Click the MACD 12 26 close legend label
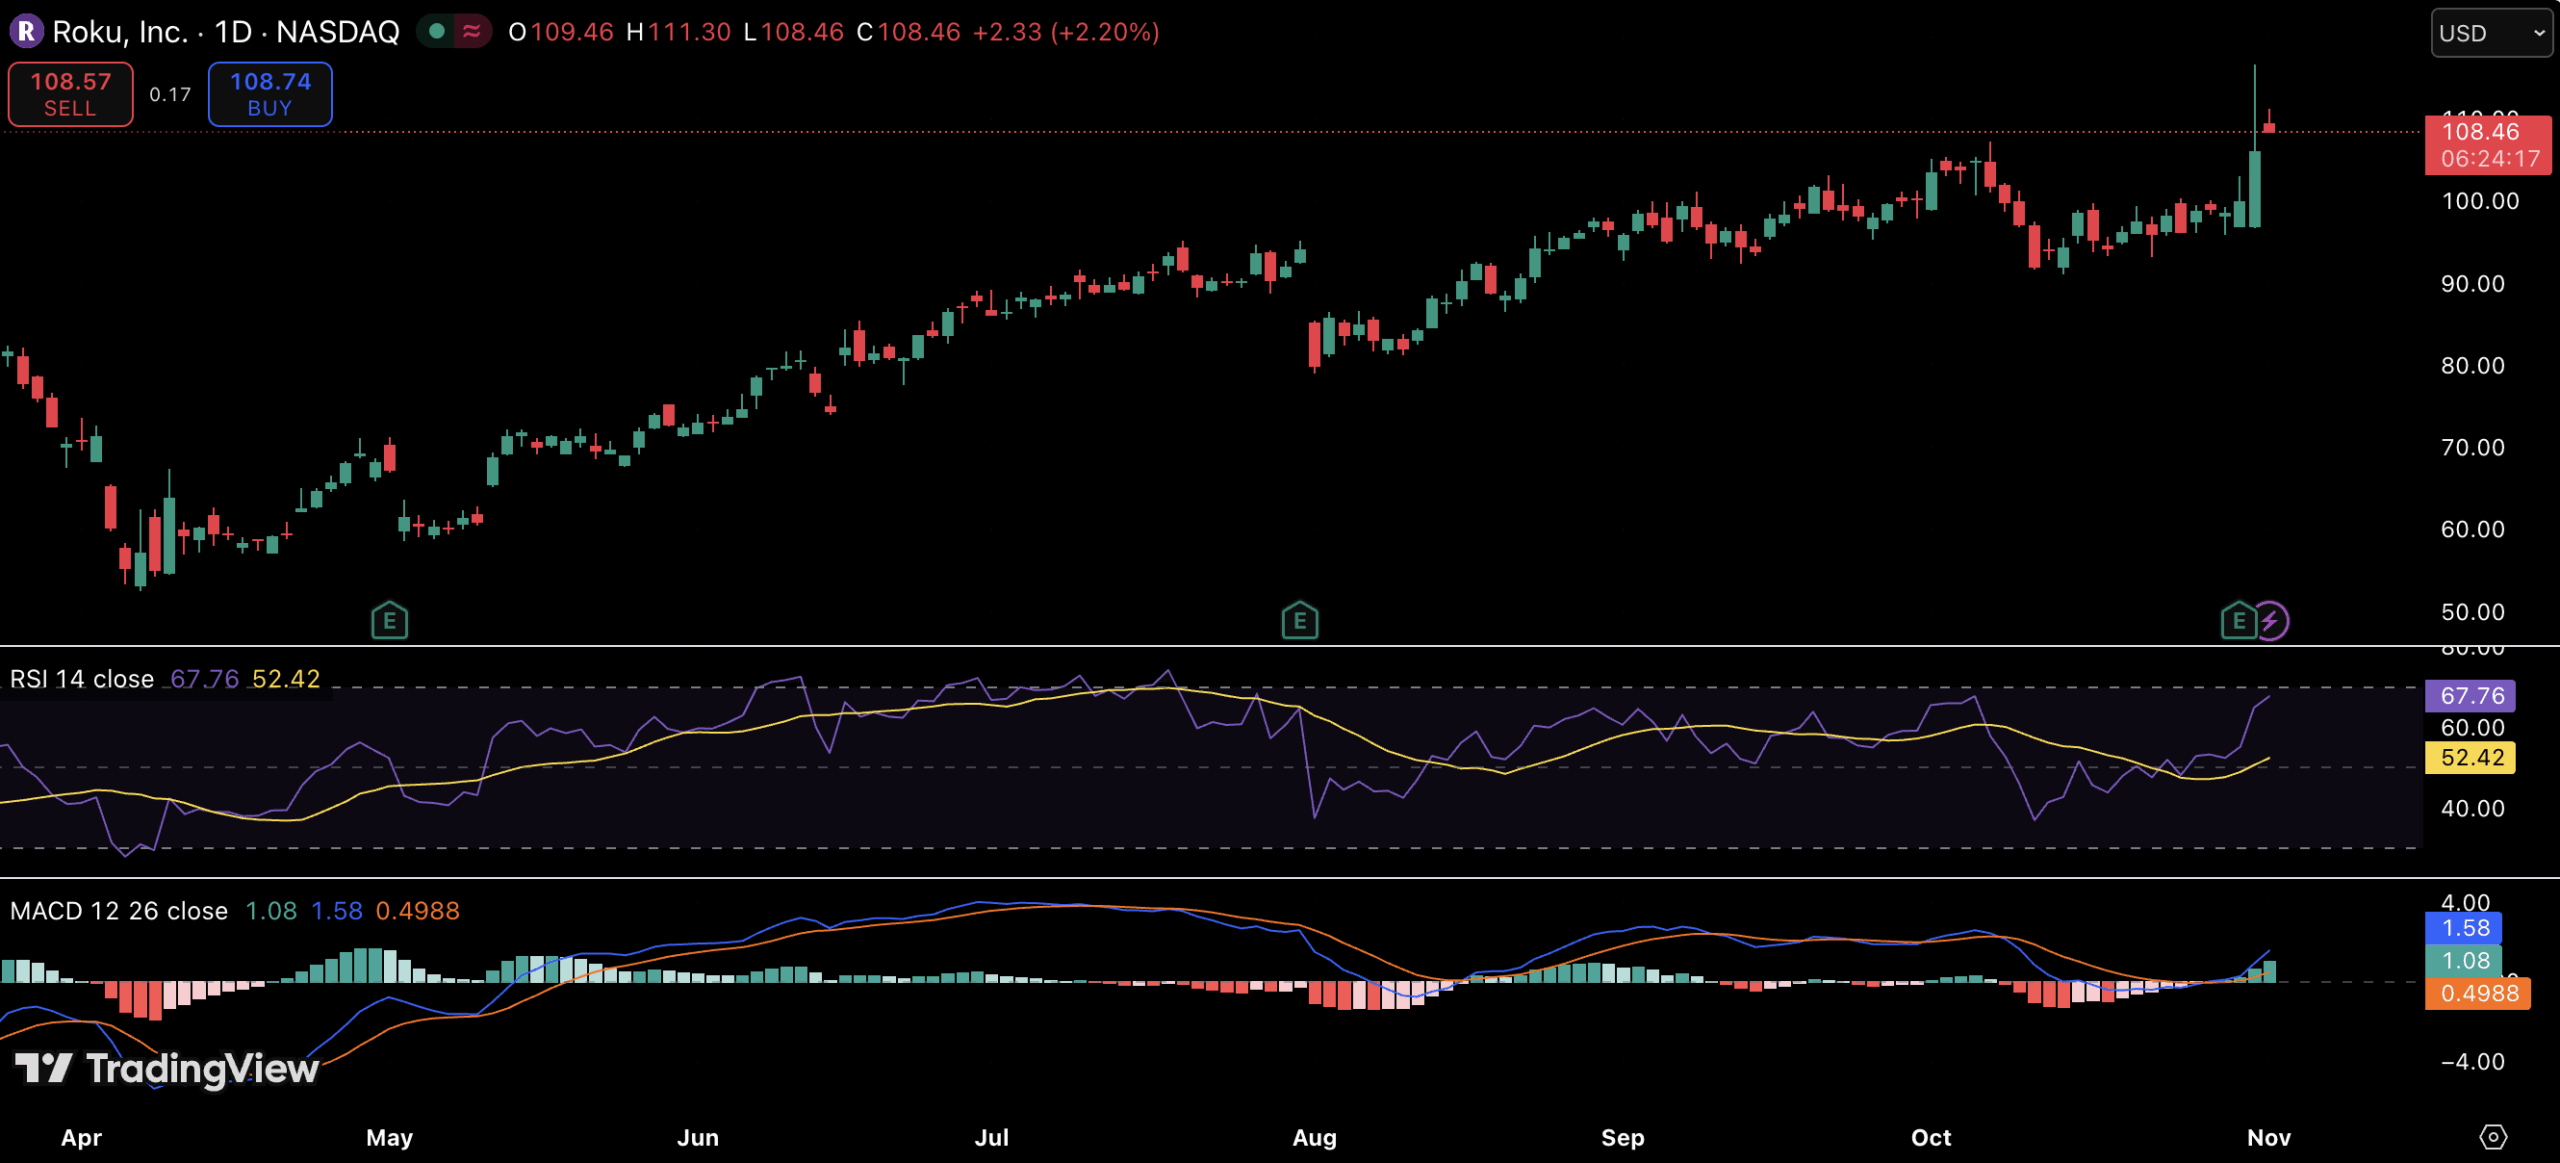Screen dimensions: 2560x1163 click(x=119, y=911)
